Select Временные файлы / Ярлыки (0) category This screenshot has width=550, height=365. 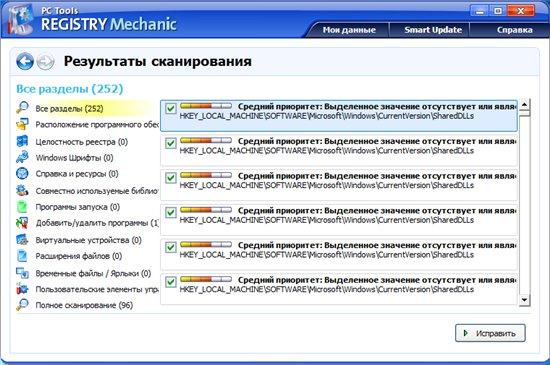93,273
